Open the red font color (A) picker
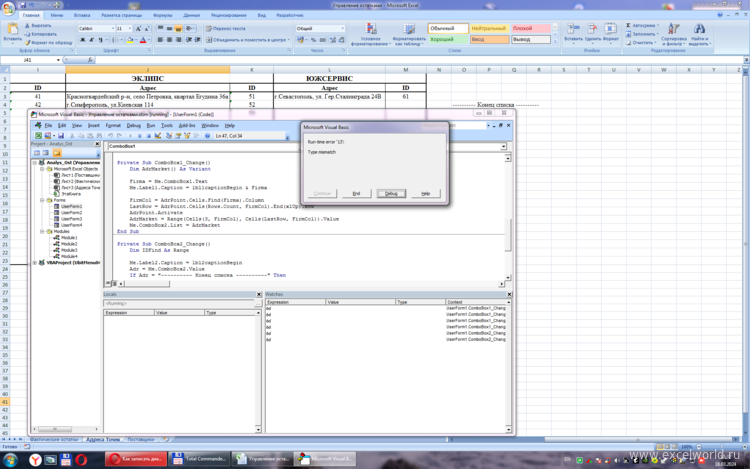Screen dimensions: 750x469 pos(143,40)
